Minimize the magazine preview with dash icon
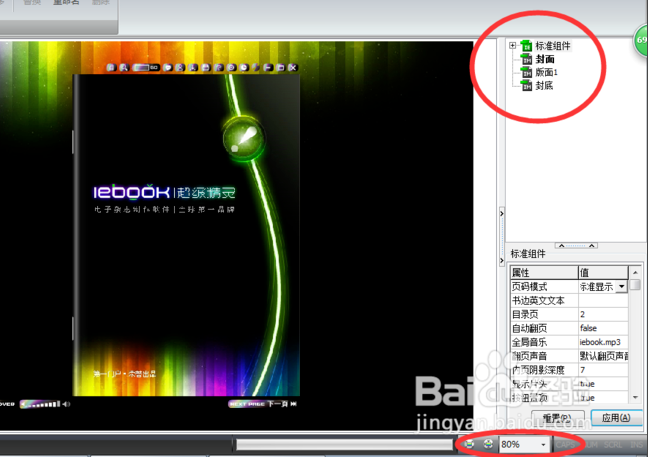The height and width of the screenshot is (457, 648). 268,67
